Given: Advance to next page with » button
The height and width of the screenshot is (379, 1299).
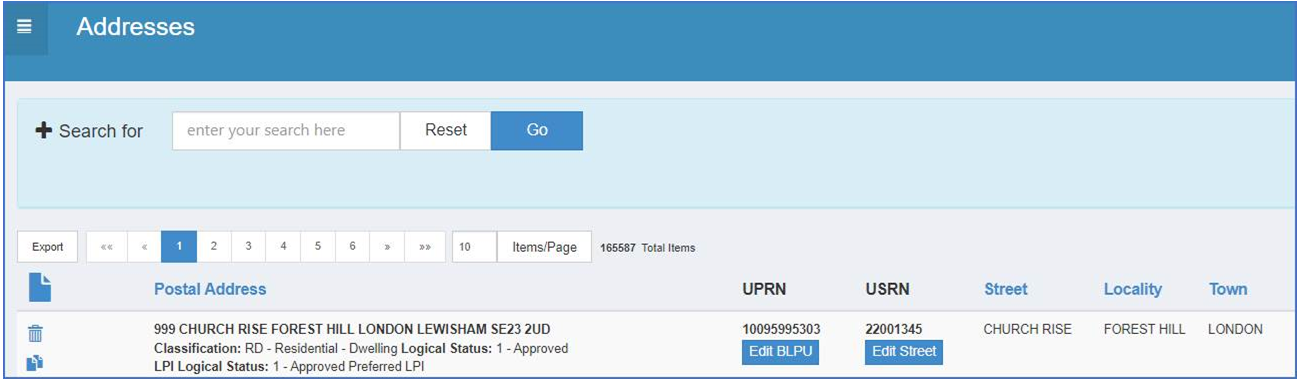Looking at the screenshot, I should (387, 247).
